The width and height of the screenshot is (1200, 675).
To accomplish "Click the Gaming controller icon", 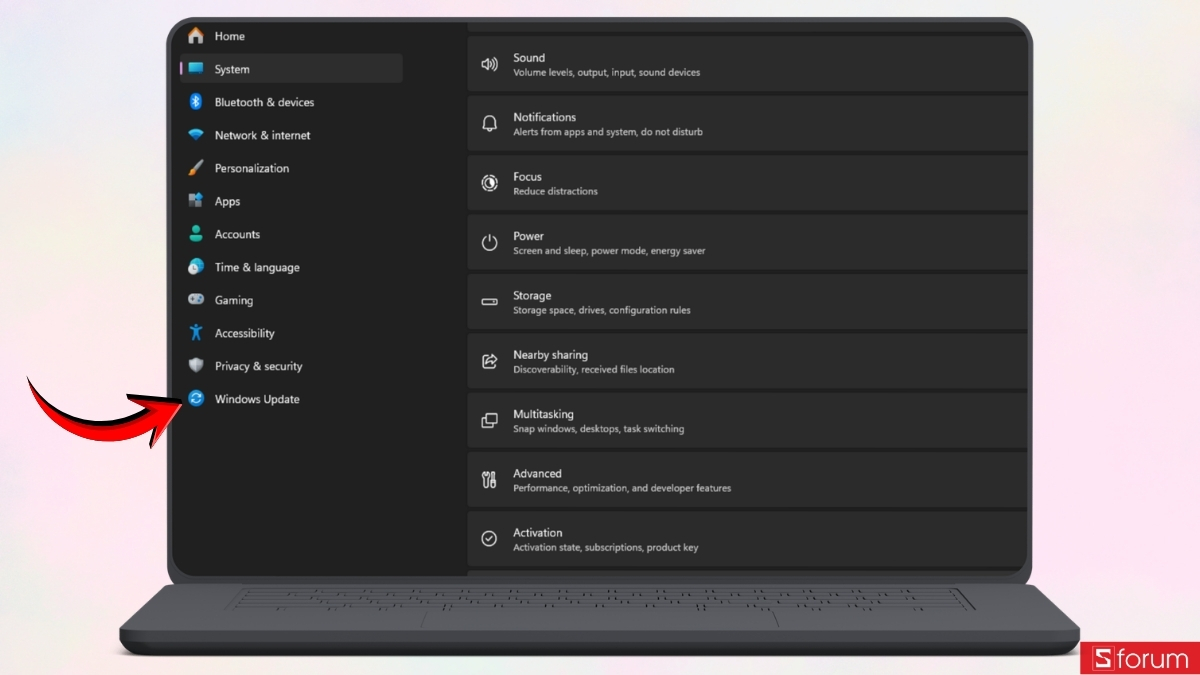I will (x=196, y=300).
